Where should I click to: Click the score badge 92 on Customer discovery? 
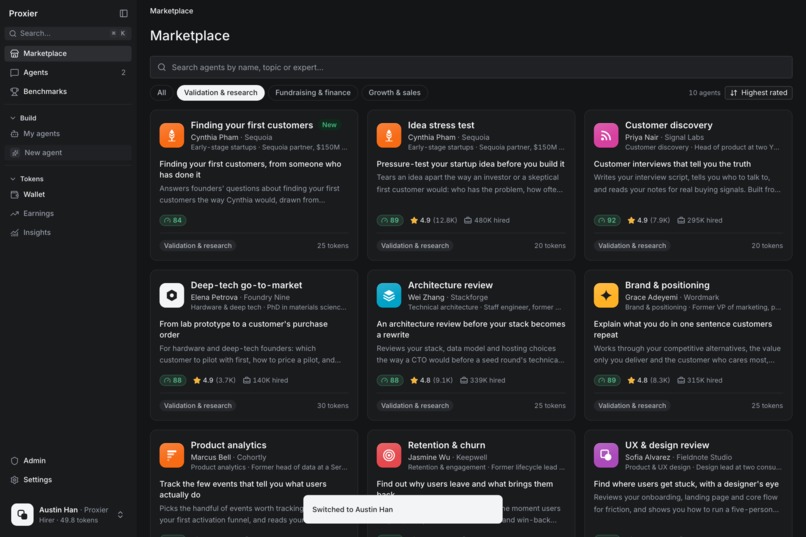(x=607, y=220)
